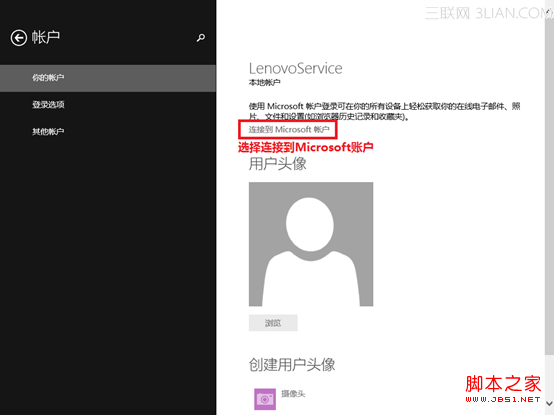Click the LenovoService account name
This screenshot has width=554, height=415.
pyautogui.click(x=295, y=68)
